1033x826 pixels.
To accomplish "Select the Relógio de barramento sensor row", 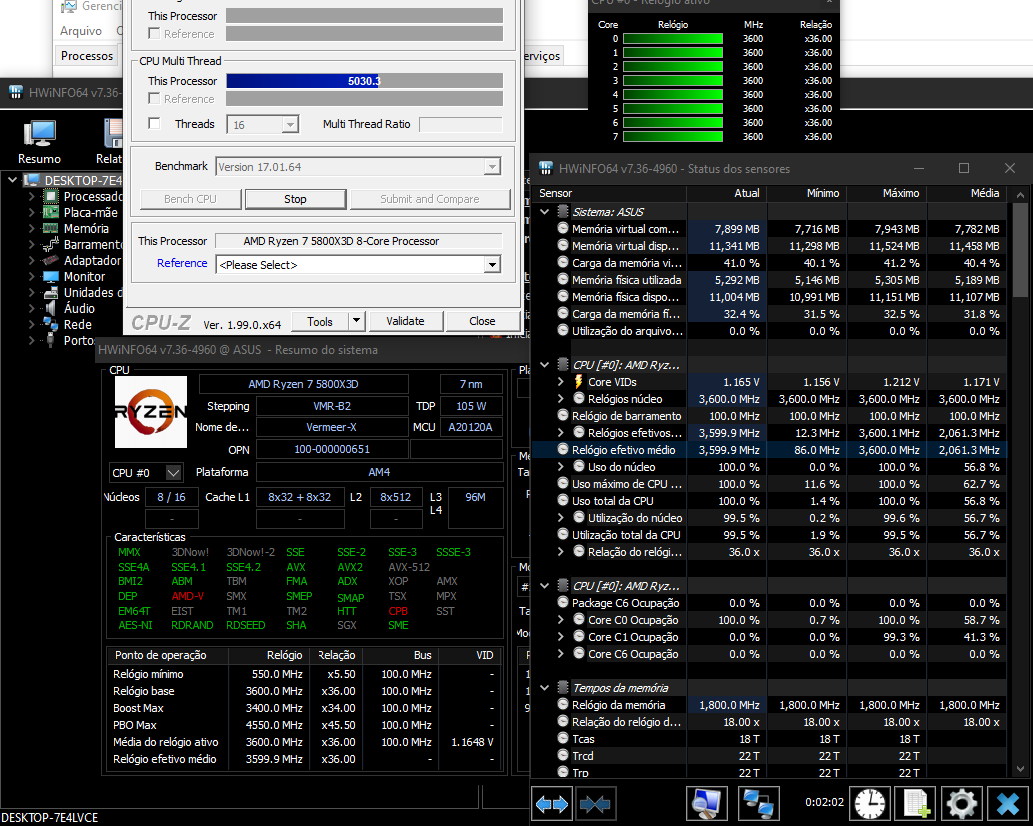I will [x=769, y=416].
